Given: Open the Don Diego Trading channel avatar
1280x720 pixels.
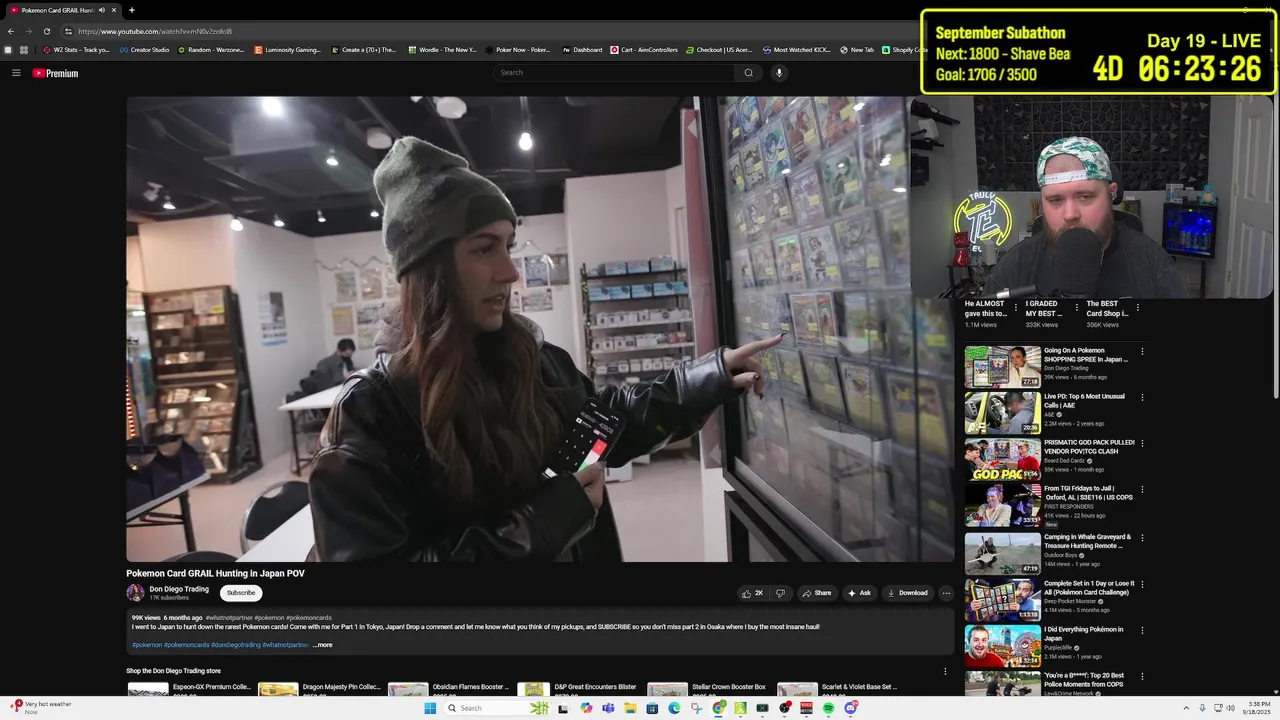Looking at the screenshot, I should (x=135, y=593).
